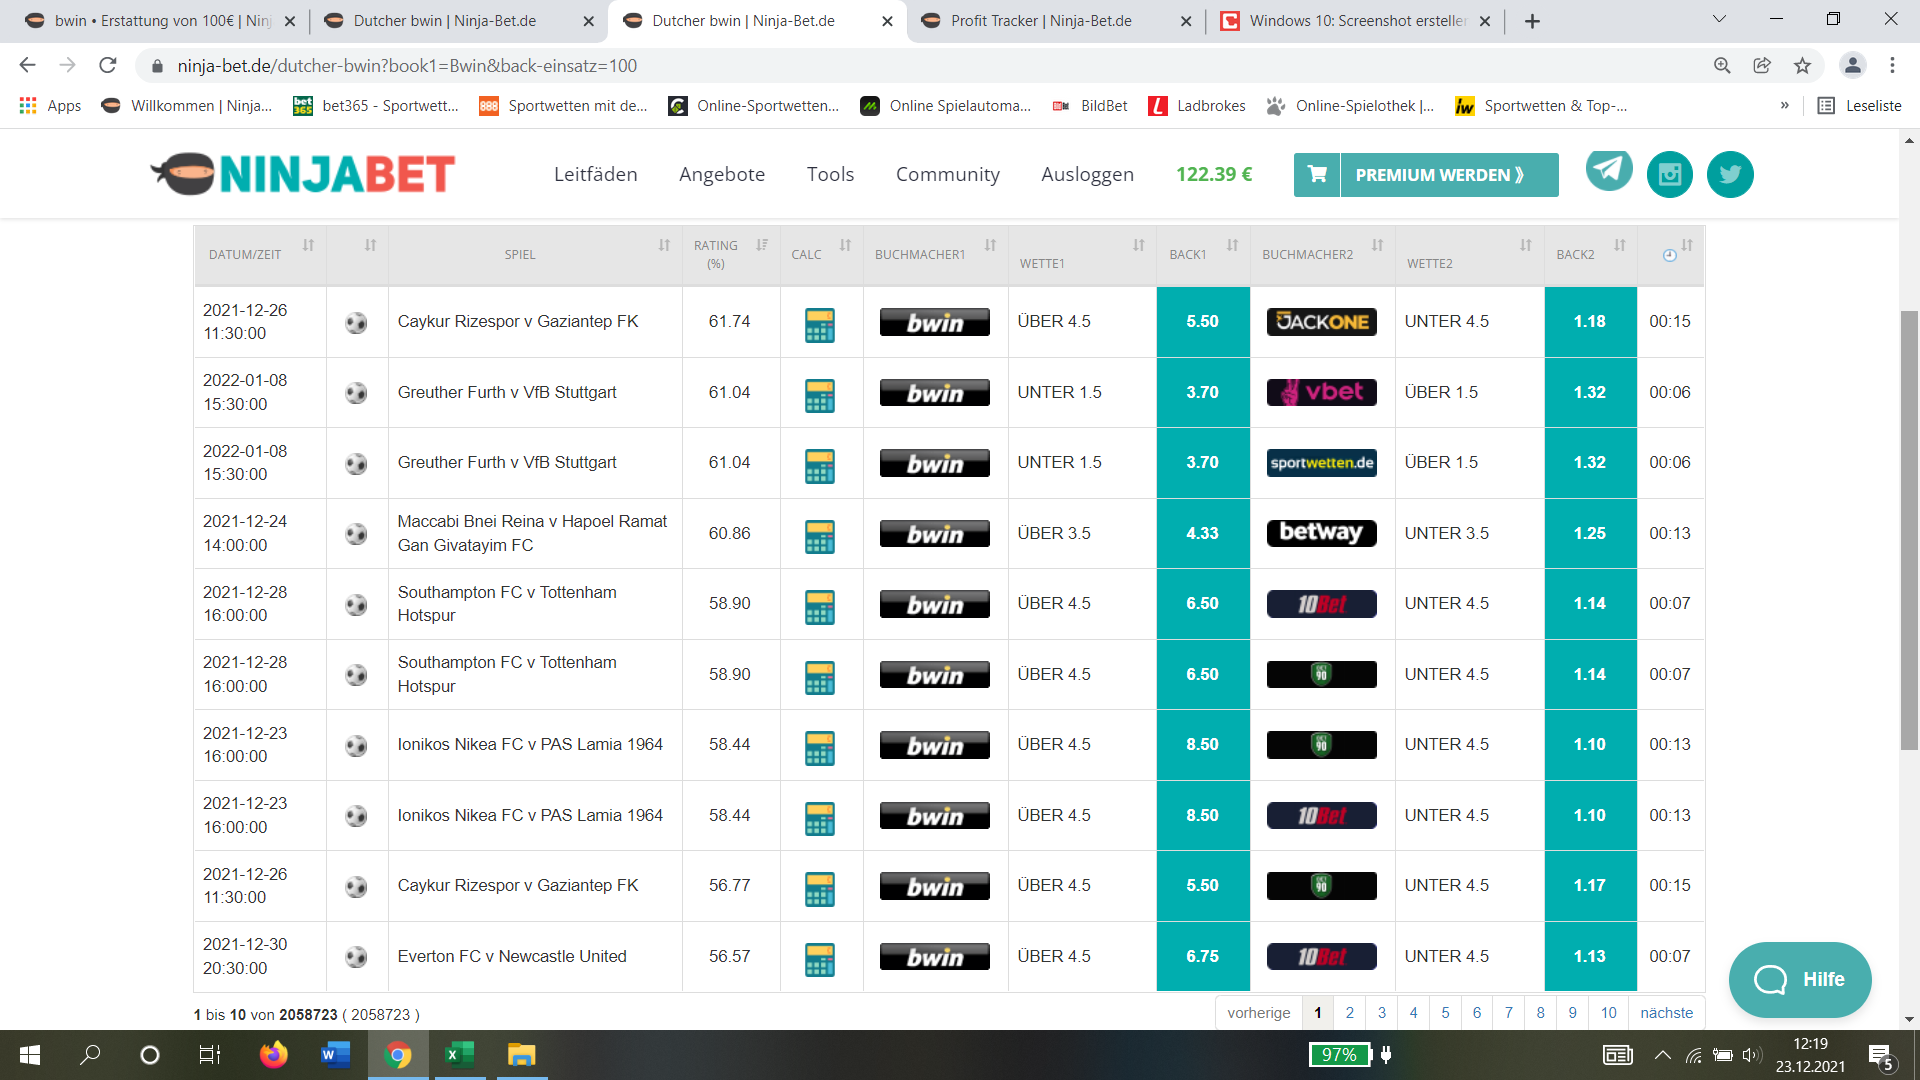1920x1080 pixels.
Task: Click back2 odds 1.25
Action: click(x=1590, y=534)
